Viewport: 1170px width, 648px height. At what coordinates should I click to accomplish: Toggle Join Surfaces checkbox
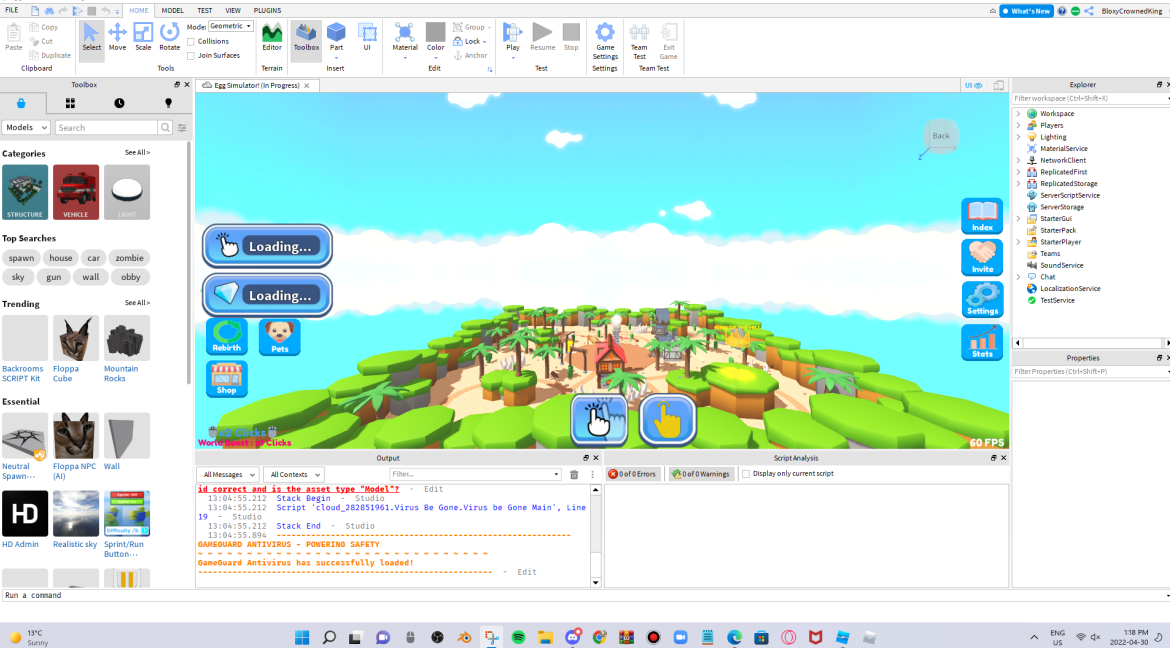click(x=191, y=56)
